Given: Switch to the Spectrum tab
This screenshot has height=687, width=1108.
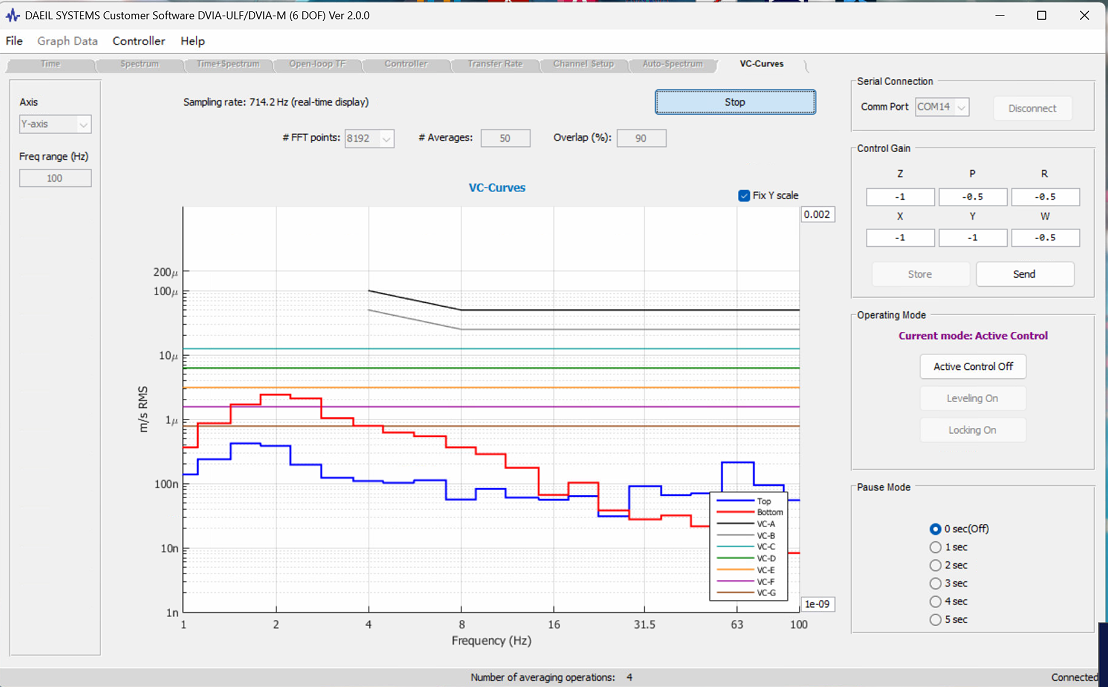Looking at the screenshot, I should click(139, 64).
